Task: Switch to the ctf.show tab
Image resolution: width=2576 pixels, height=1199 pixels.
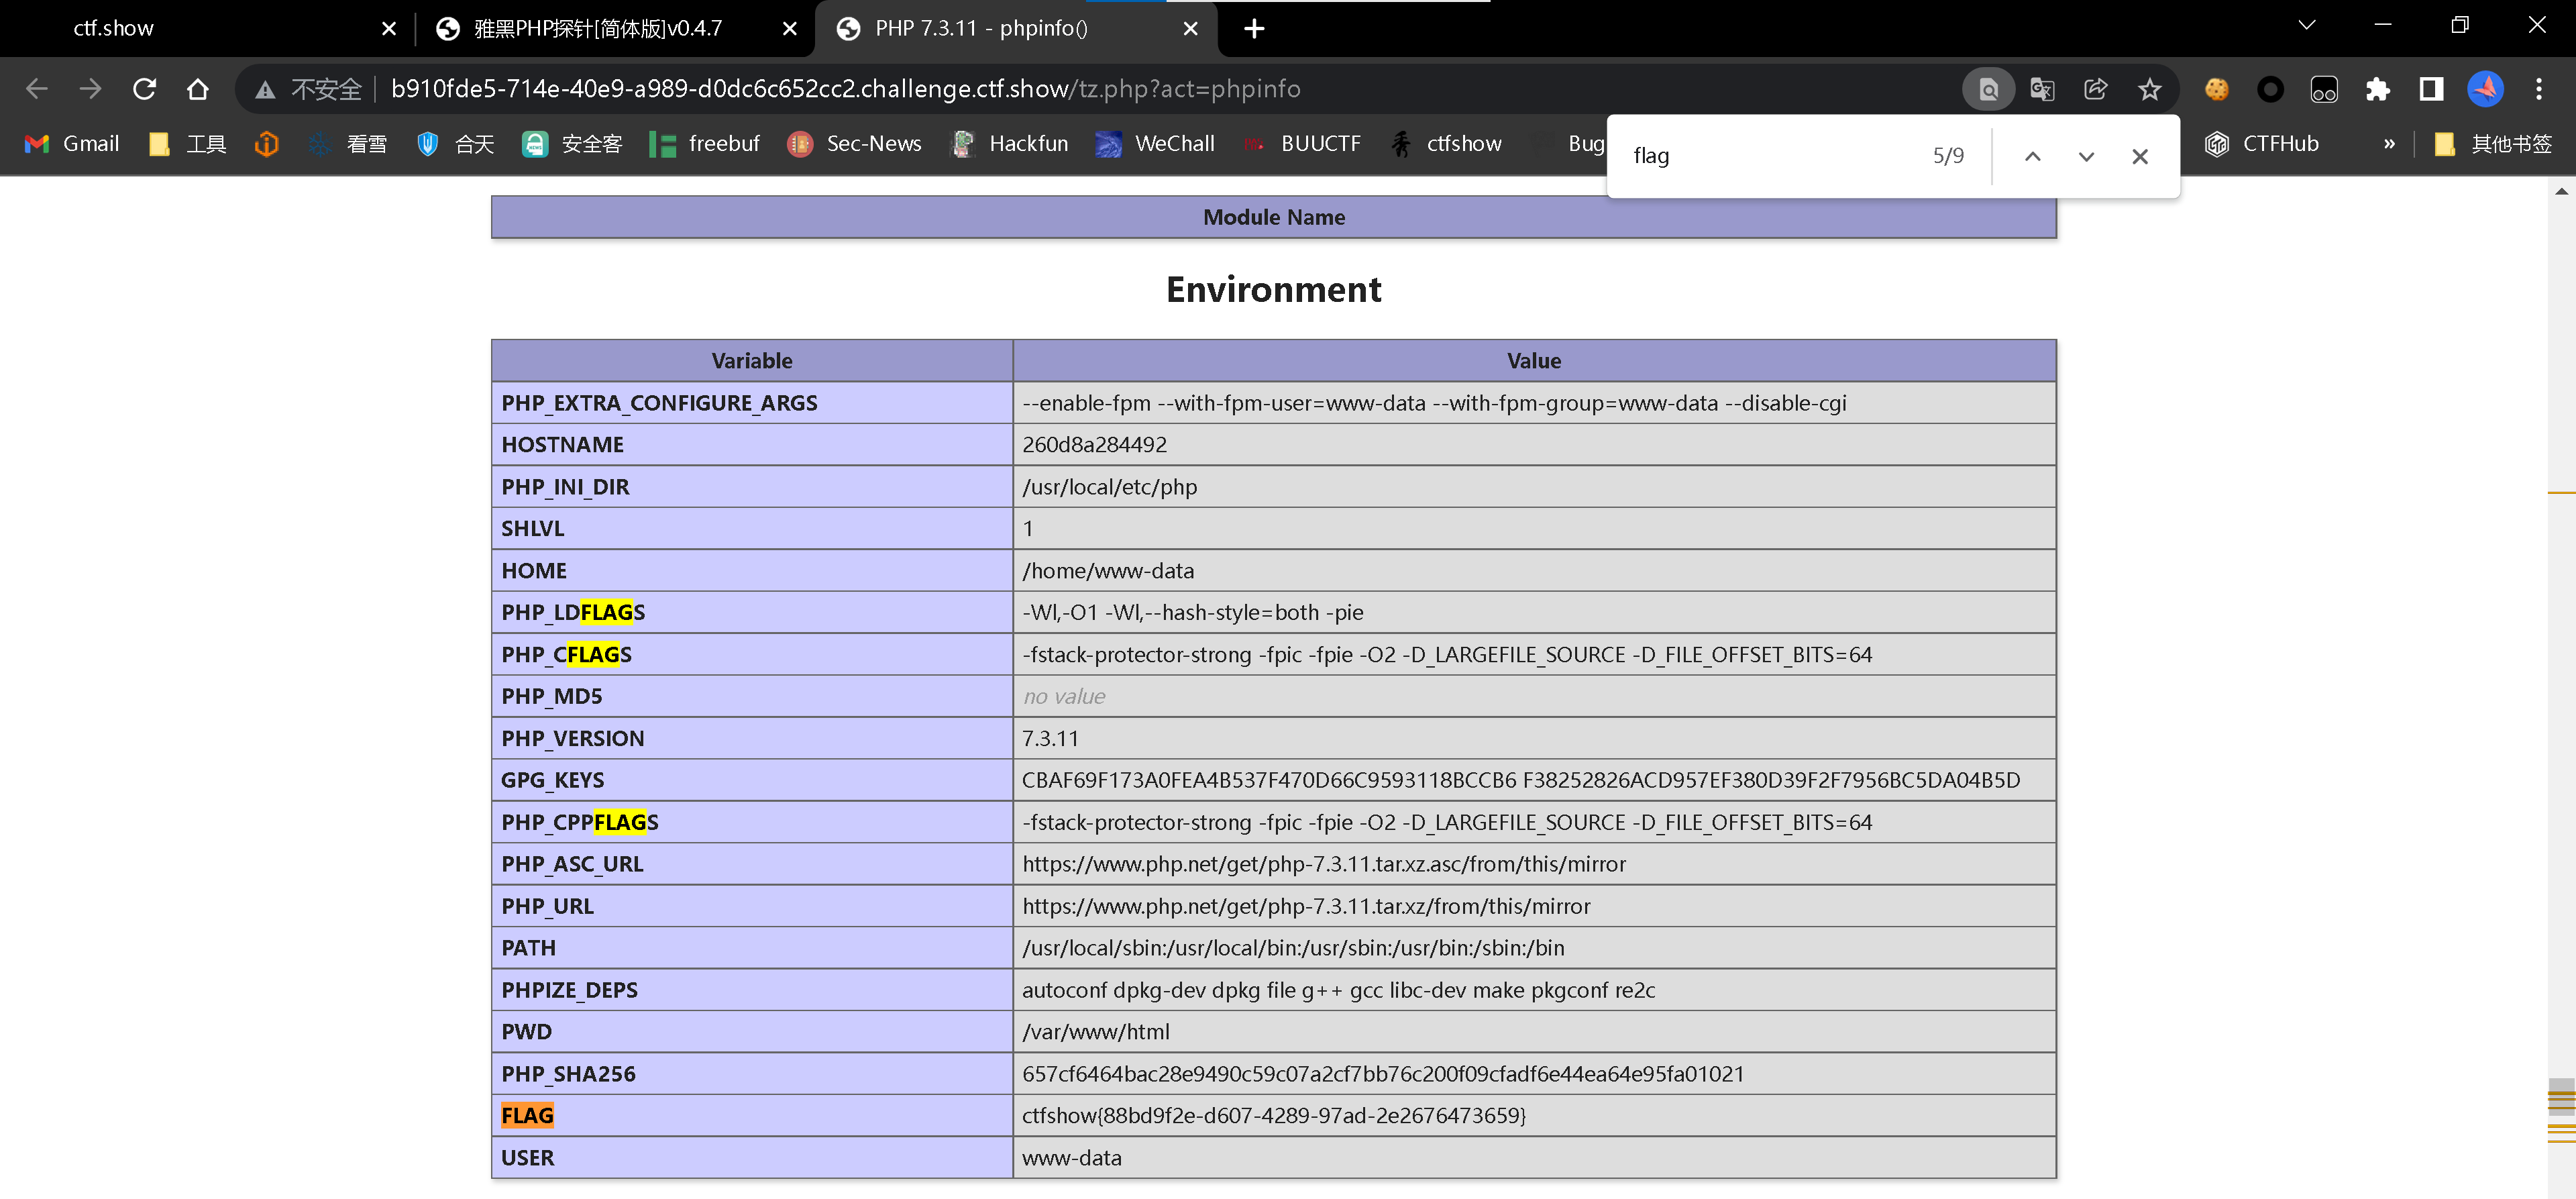Action: point(114,28)
